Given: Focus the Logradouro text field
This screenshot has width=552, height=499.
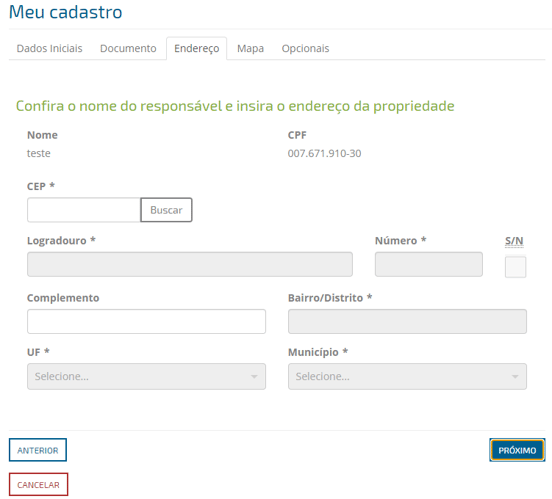Looking at the screenshot, I should [x=190, y=264].
